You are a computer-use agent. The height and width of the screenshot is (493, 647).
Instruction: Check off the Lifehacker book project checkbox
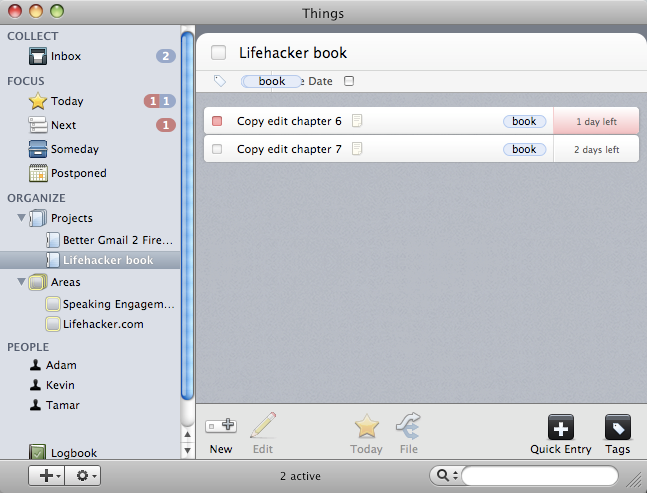click(218, 53)
